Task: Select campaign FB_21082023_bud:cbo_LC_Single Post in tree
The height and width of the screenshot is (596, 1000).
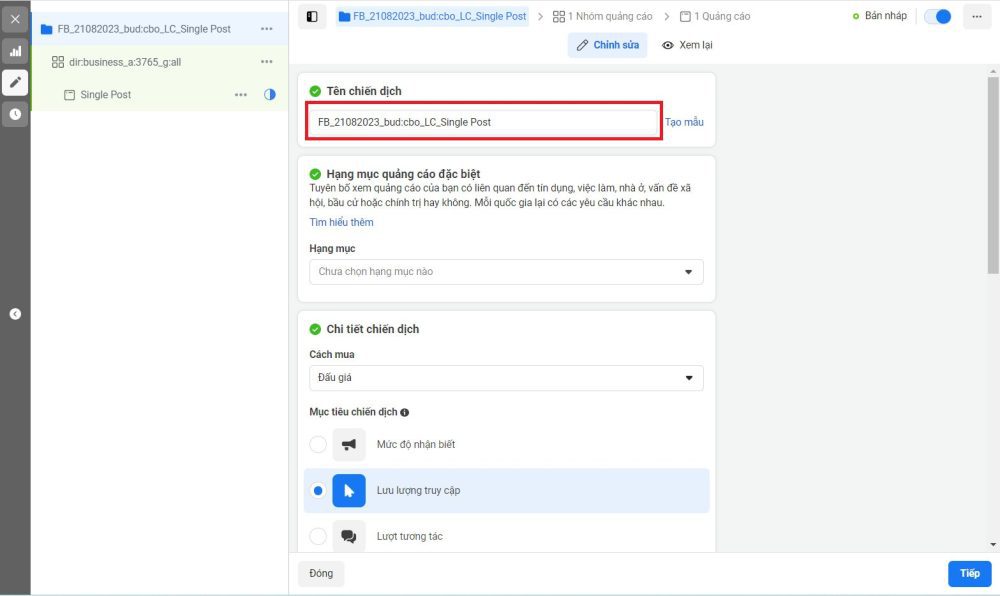Action: tap(144, 29)
